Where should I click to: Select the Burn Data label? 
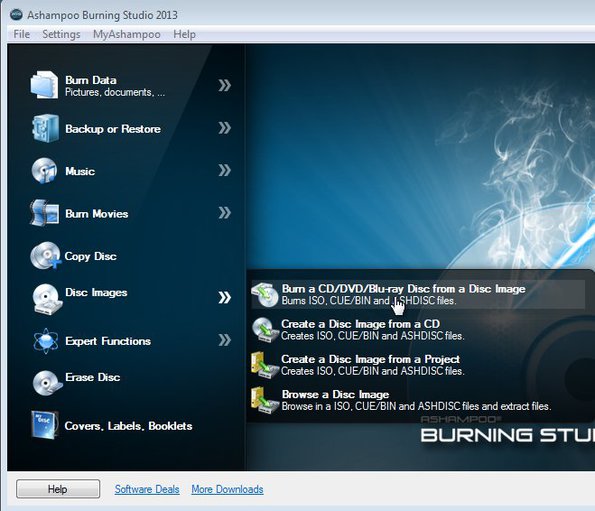tap(91, 80)
